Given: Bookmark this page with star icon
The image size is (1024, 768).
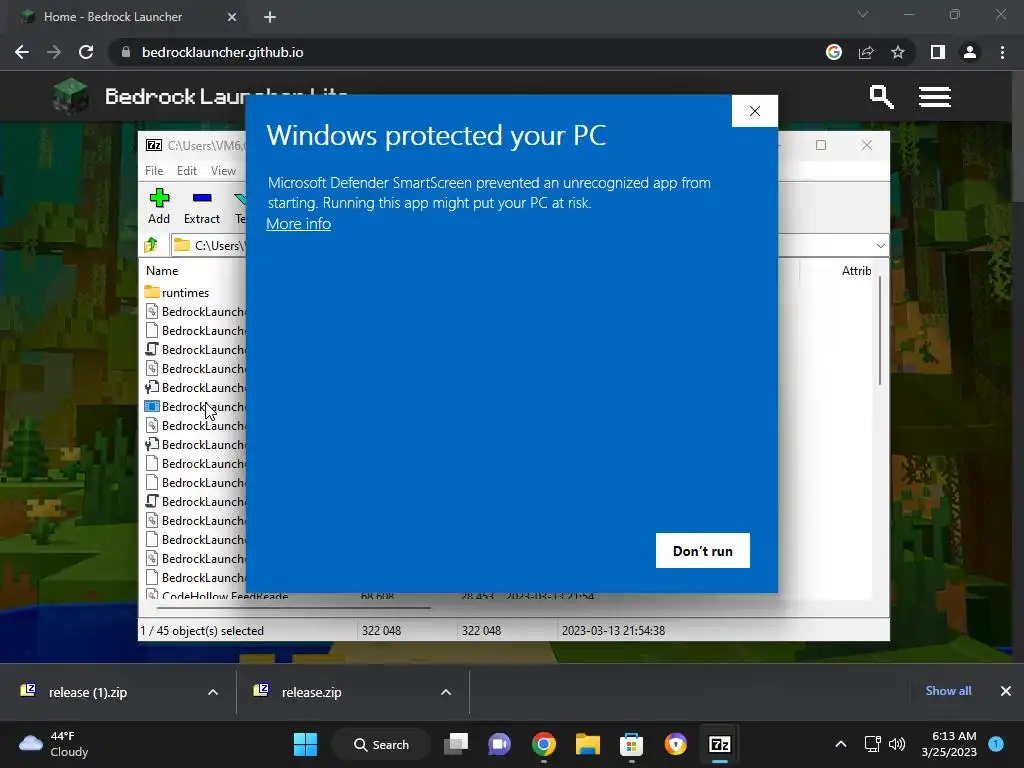Looking at the screenshot, I should click(898, 52).
